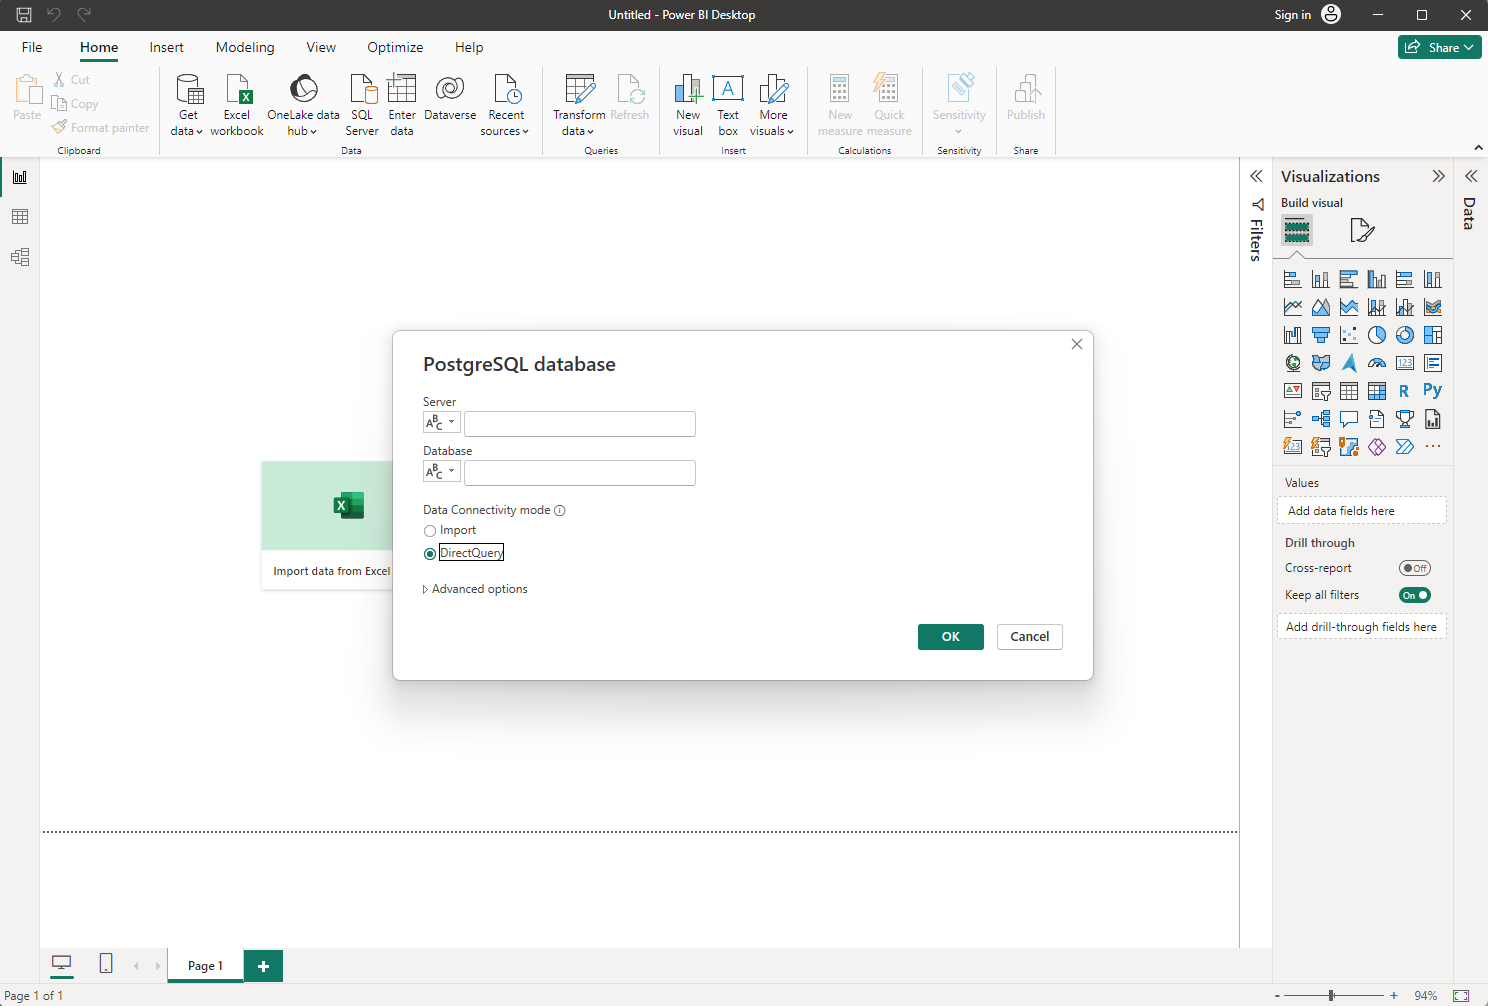The image size is (1488, 1006).
Task: Switch to Table view in the left sidebar
Action: pos(20,217)
